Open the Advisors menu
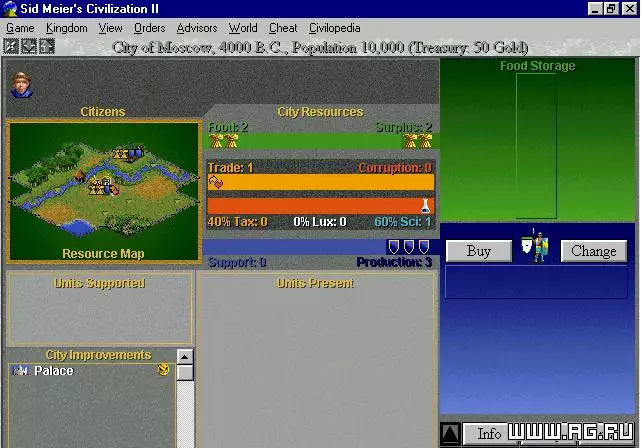Screen dimensions: 641x448 [197, 28]
